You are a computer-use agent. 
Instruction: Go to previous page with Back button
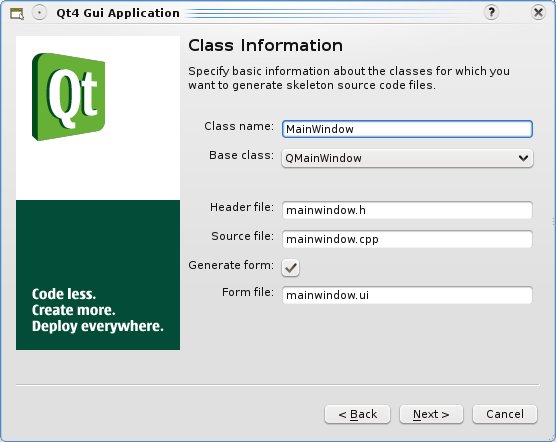[x=357, y=414]
